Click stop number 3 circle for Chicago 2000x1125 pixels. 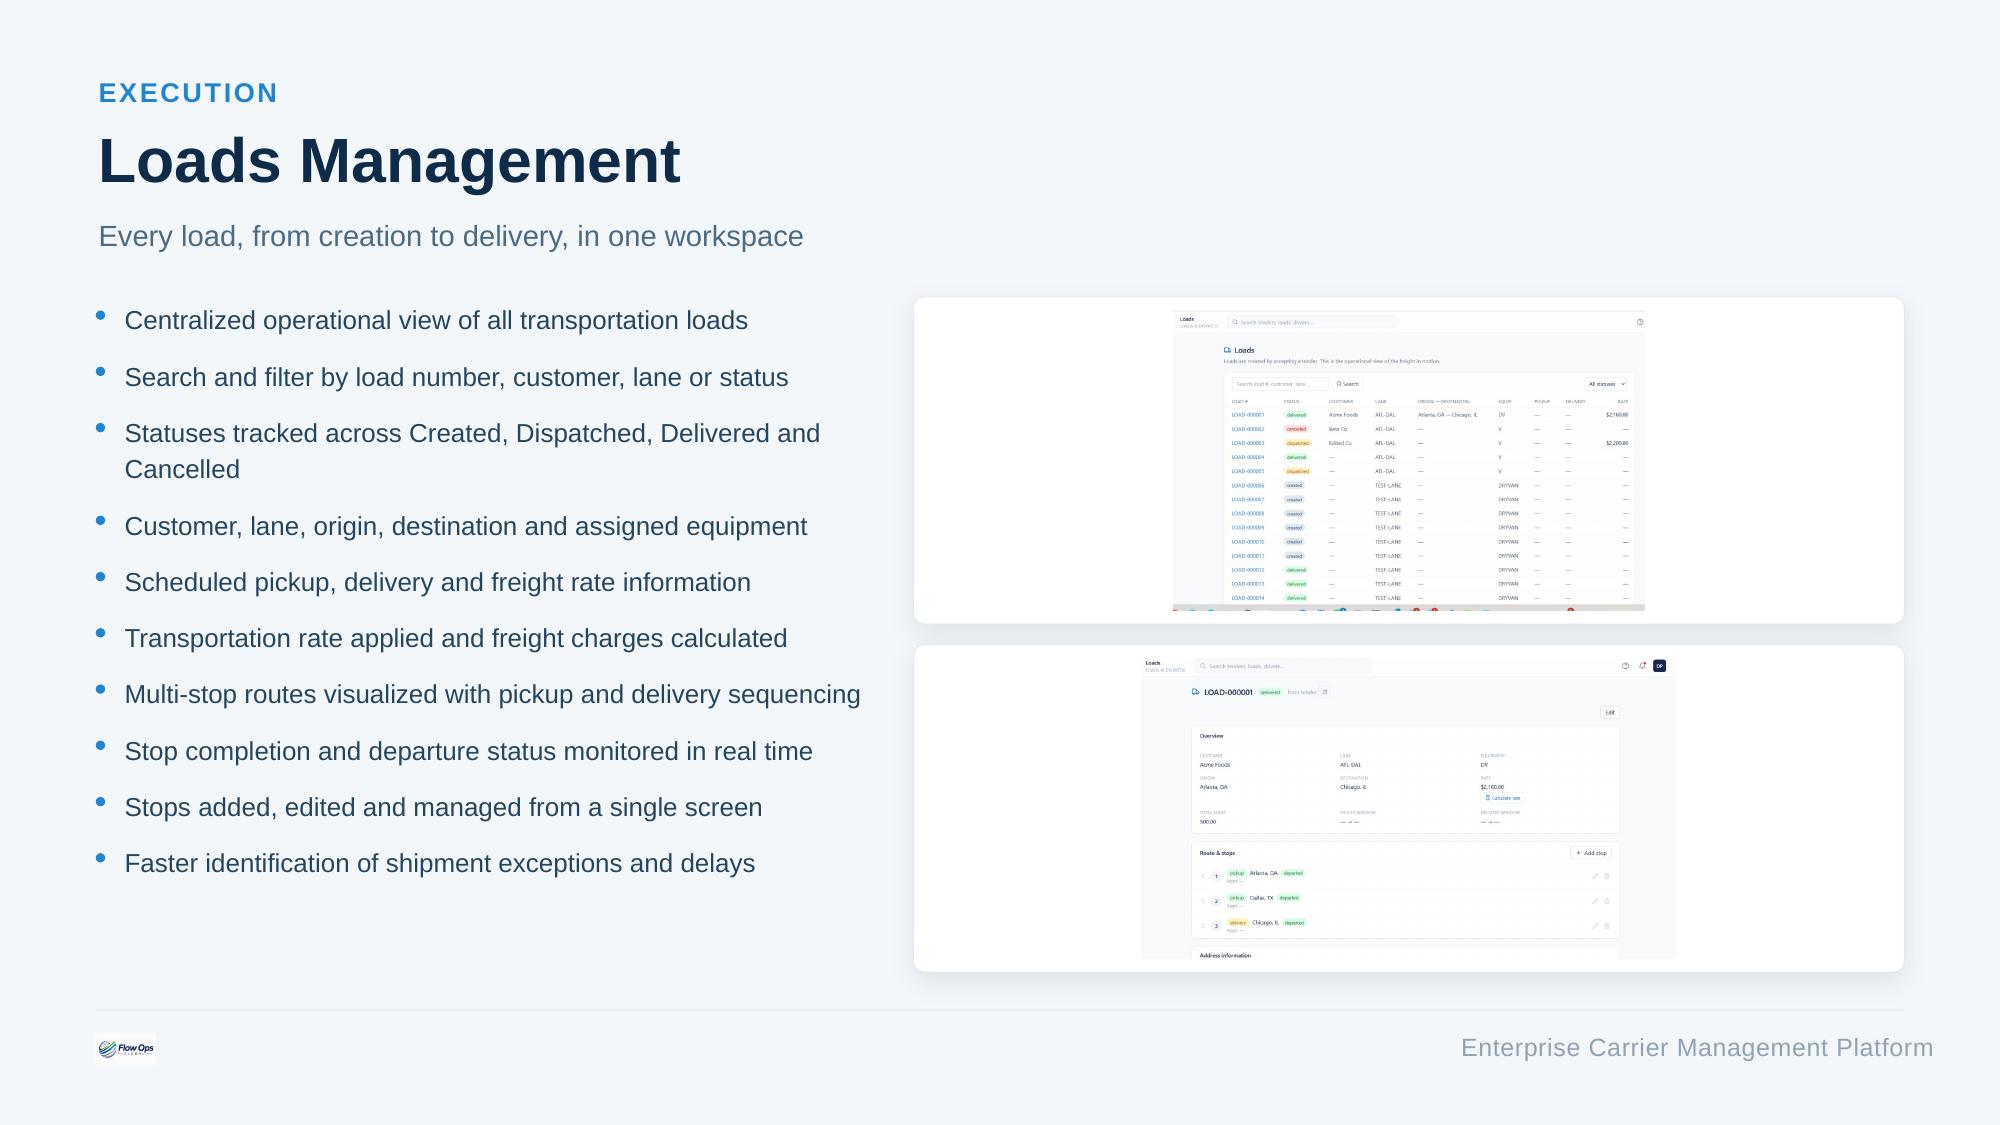click(1216, 926)
